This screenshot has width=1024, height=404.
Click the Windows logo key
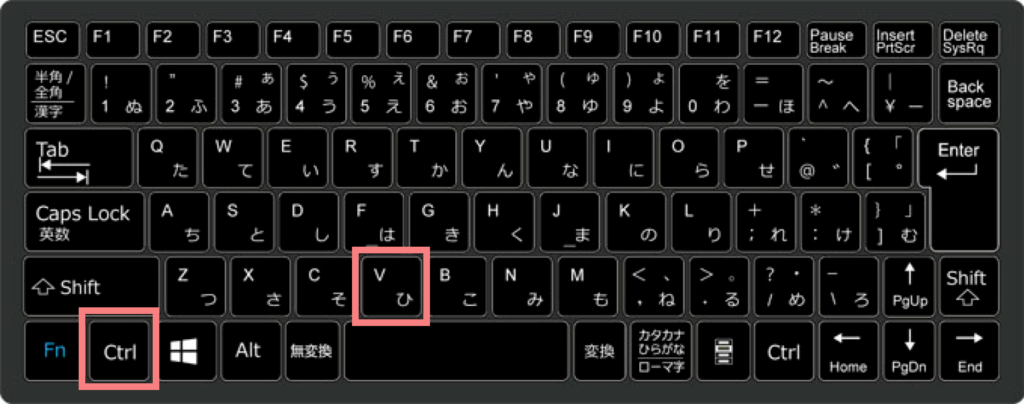(x=185, y=351)
